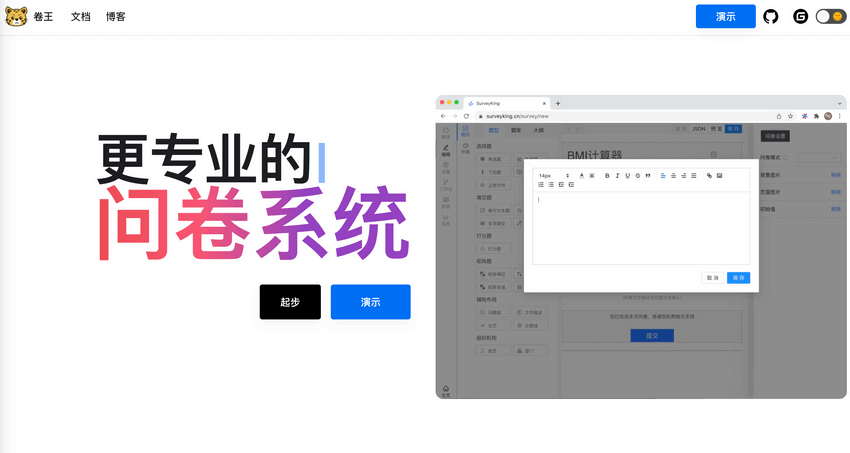Open the 文档 menu link
Screen dimensions: 850x453
coord(81,17)
